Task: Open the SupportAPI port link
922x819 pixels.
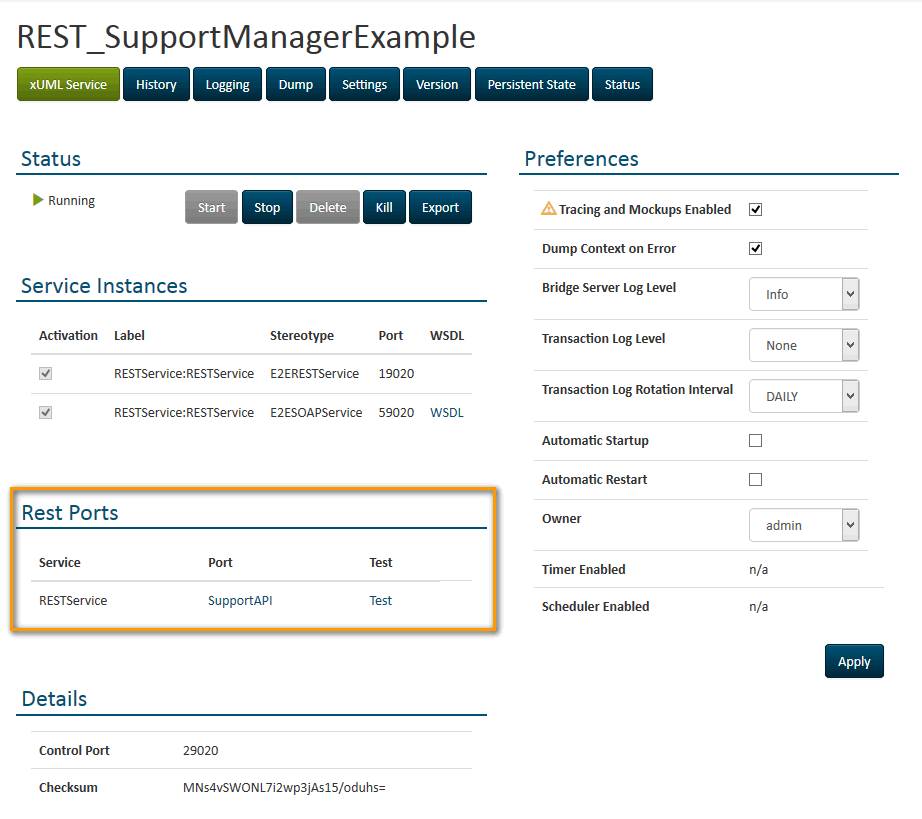Action: (240, 601)
